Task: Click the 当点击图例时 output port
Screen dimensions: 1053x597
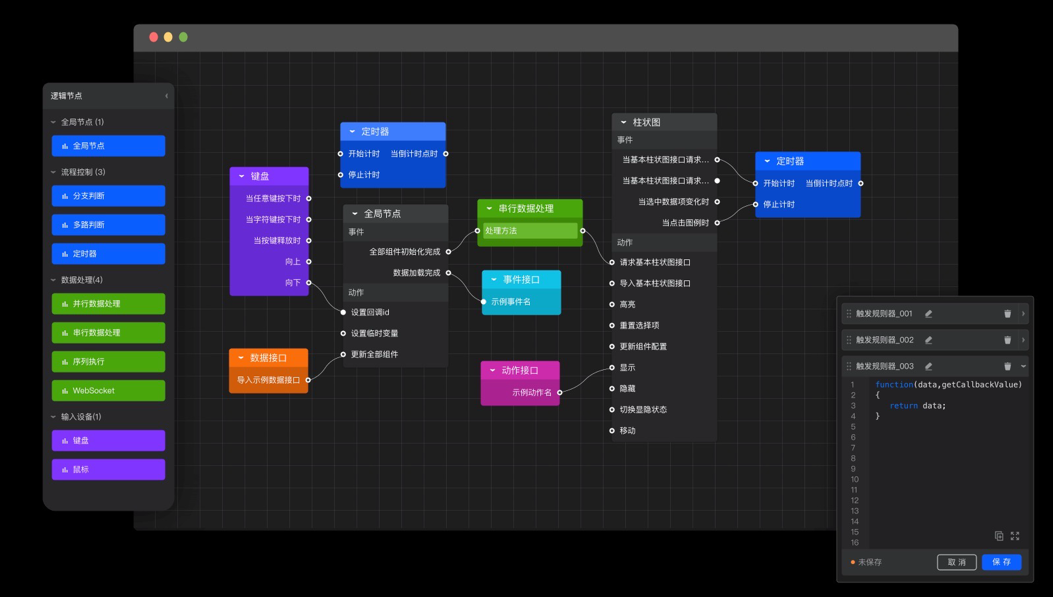Action: [717, 223]
